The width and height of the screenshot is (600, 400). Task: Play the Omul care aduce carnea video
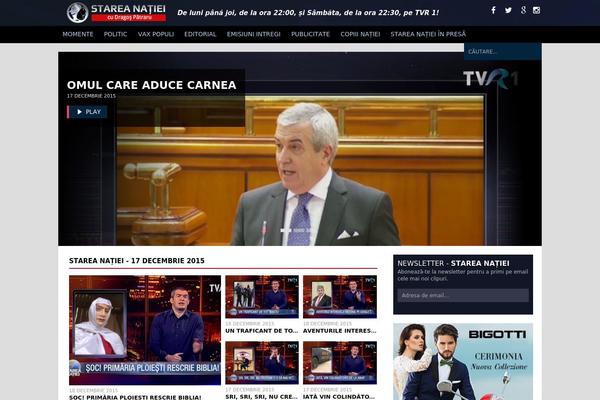tap(88, 112)
